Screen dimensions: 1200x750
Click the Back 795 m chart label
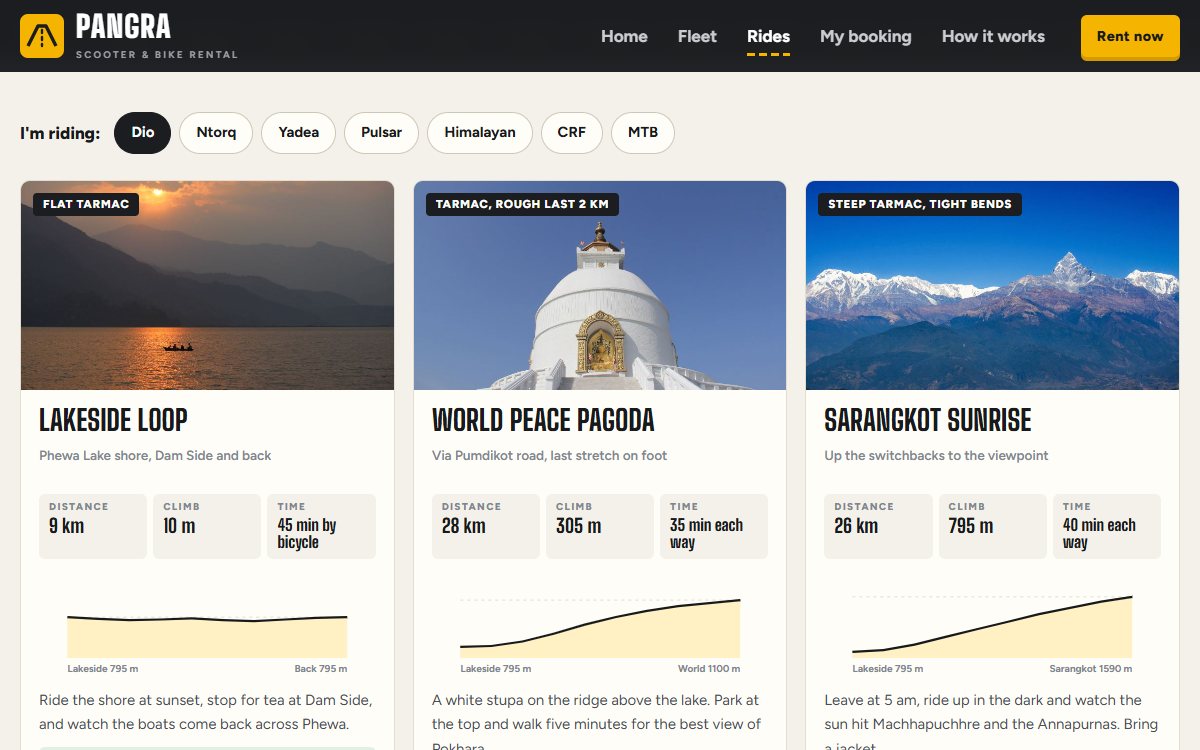coord(320,669)
